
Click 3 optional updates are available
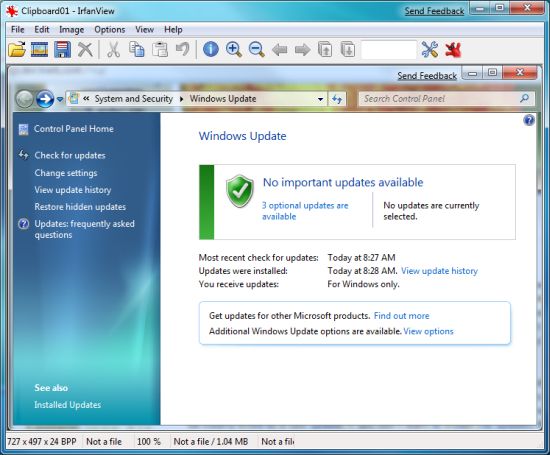(x=305, y=211)
